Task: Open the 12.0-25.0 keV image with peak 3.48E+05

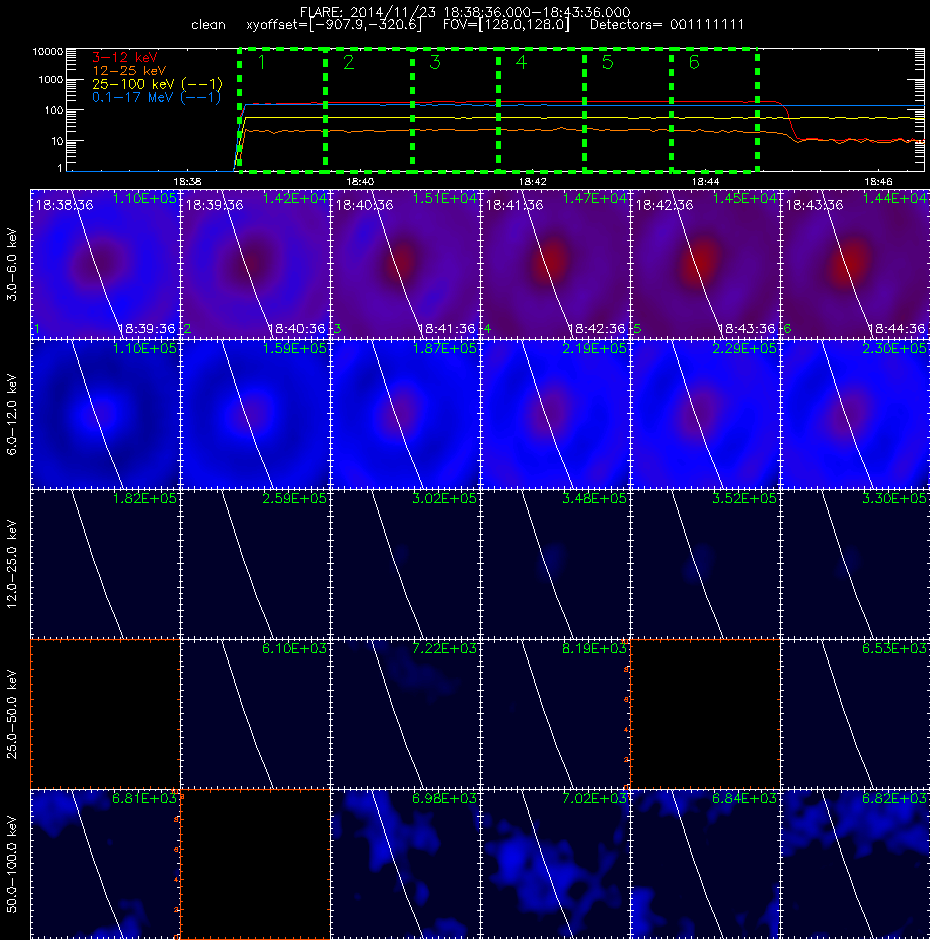Action: [x=555, y=564]
